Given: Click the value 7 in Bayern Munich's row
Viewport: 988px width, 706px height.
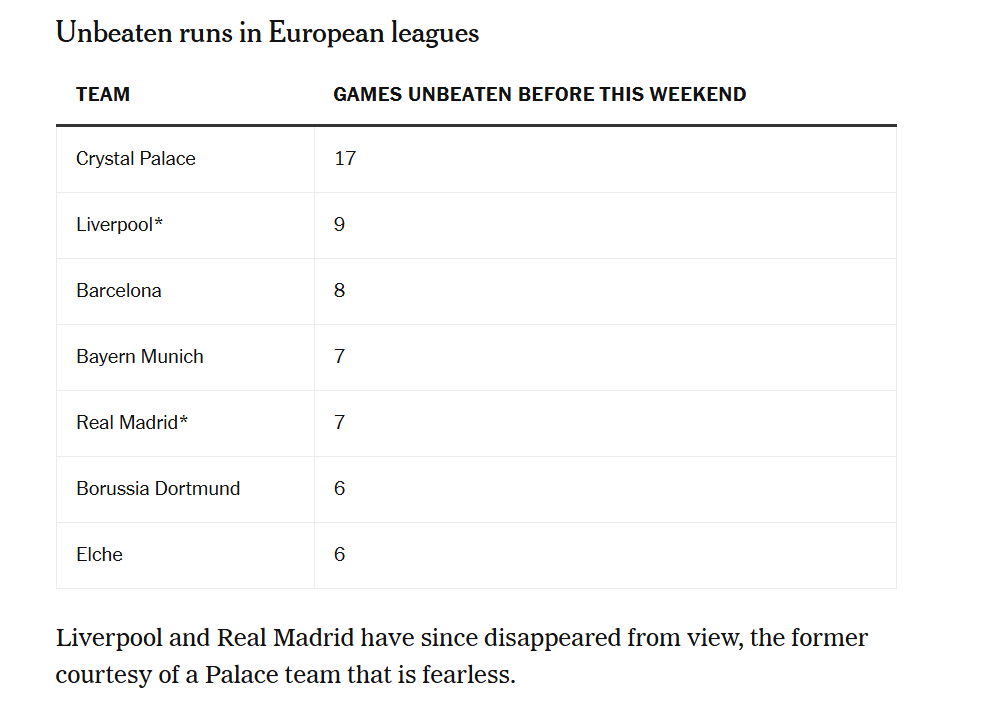Looking at the screenshot, I should (339, 357).
